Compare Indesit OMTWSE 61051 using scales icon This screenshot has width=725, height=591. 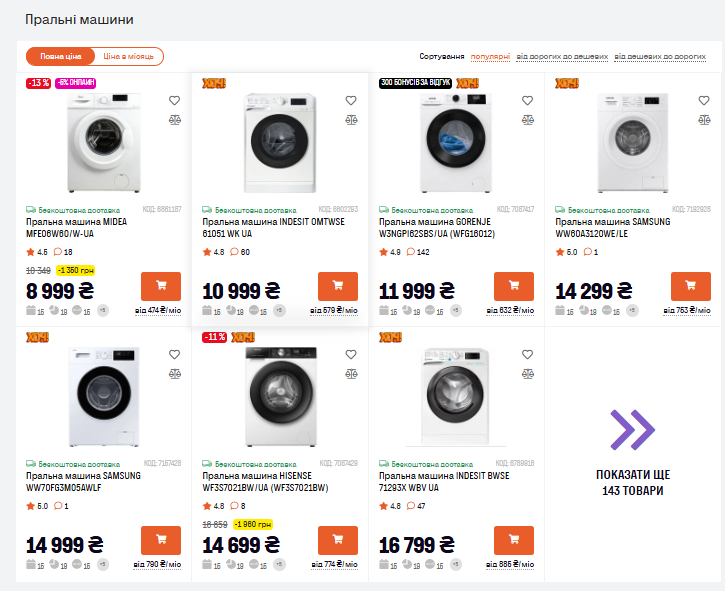[350, 119]
